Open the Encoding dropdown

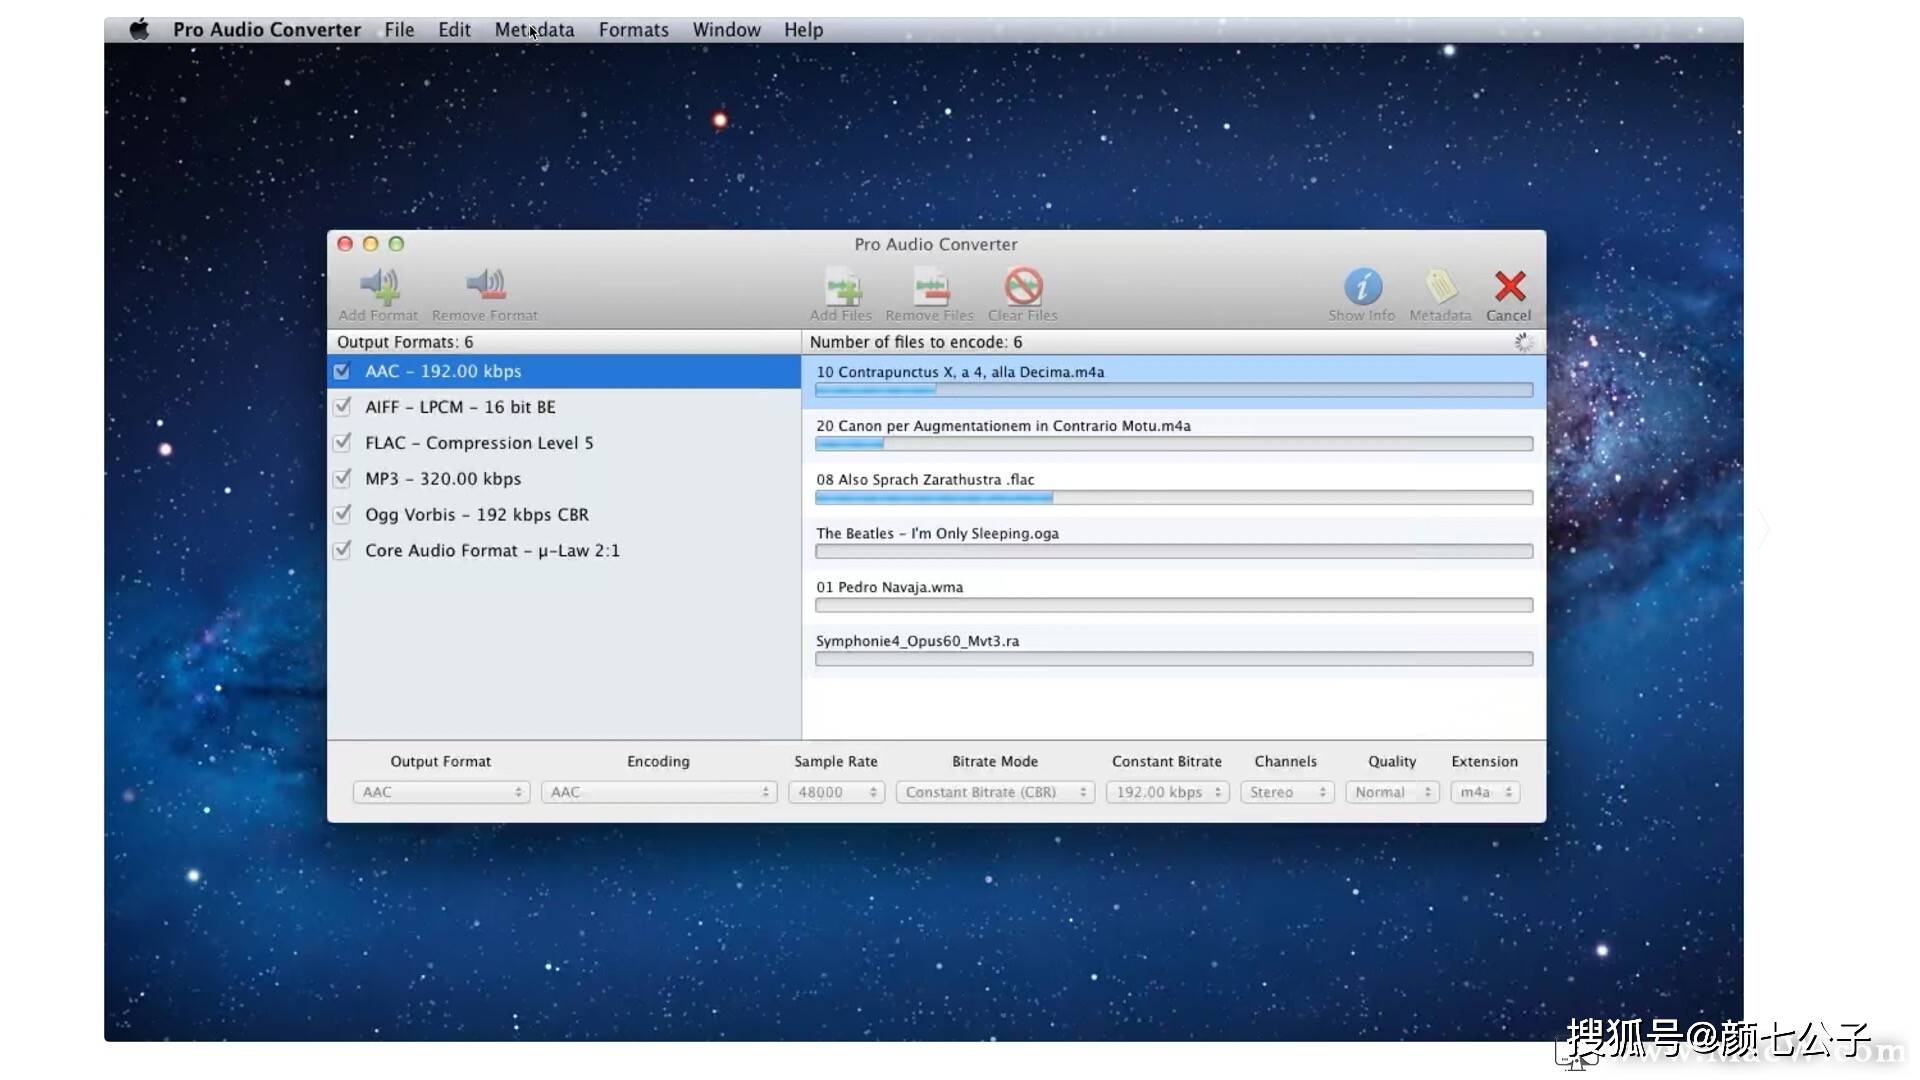(658, 792)
